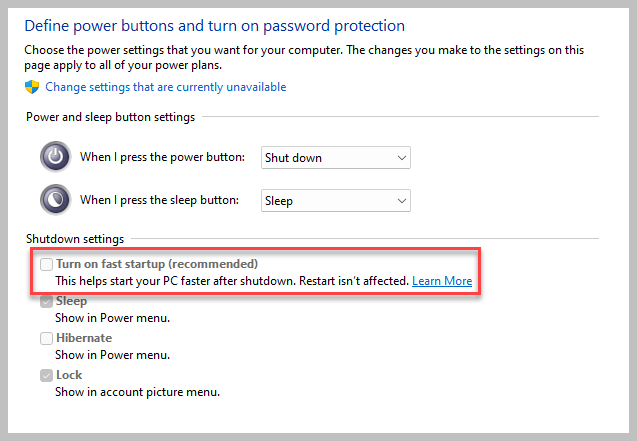Viewport: 637px width, 441px height.
Task: Click the chevron arrow on Sleep combo box
Action: click(401, 201)
